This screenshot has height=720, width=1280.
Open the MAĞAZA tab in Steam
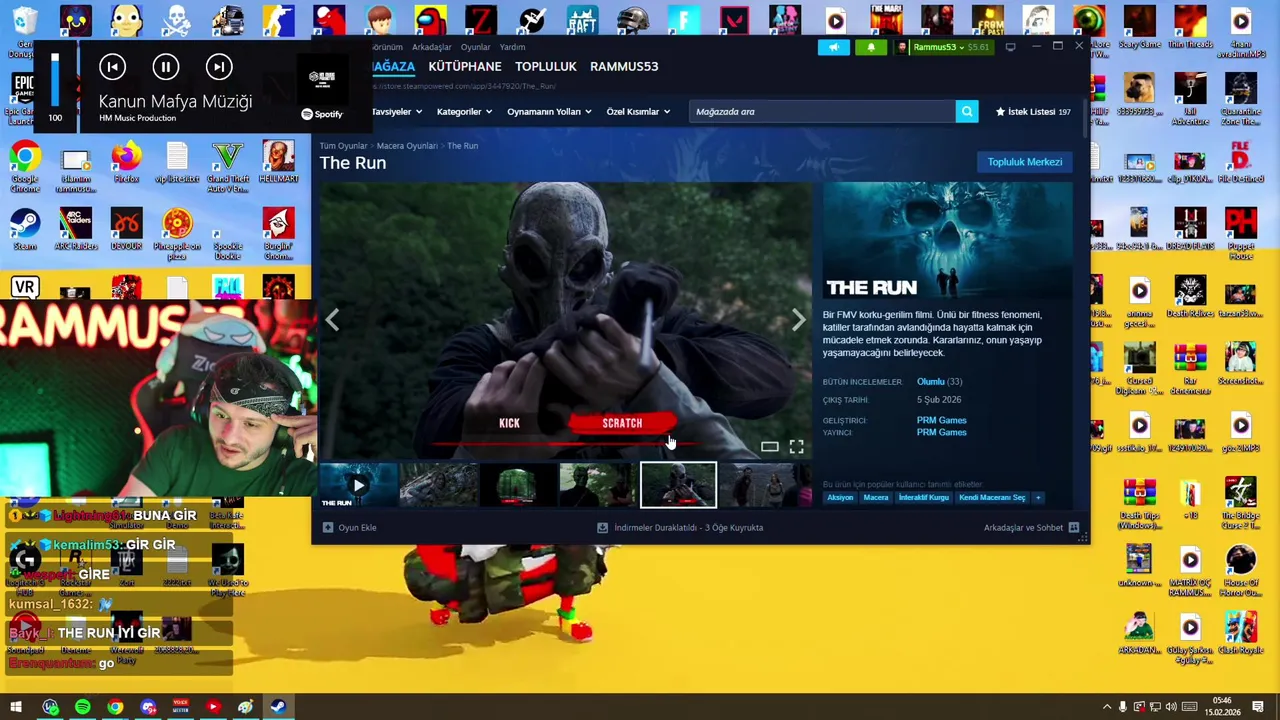click(393, 66)
